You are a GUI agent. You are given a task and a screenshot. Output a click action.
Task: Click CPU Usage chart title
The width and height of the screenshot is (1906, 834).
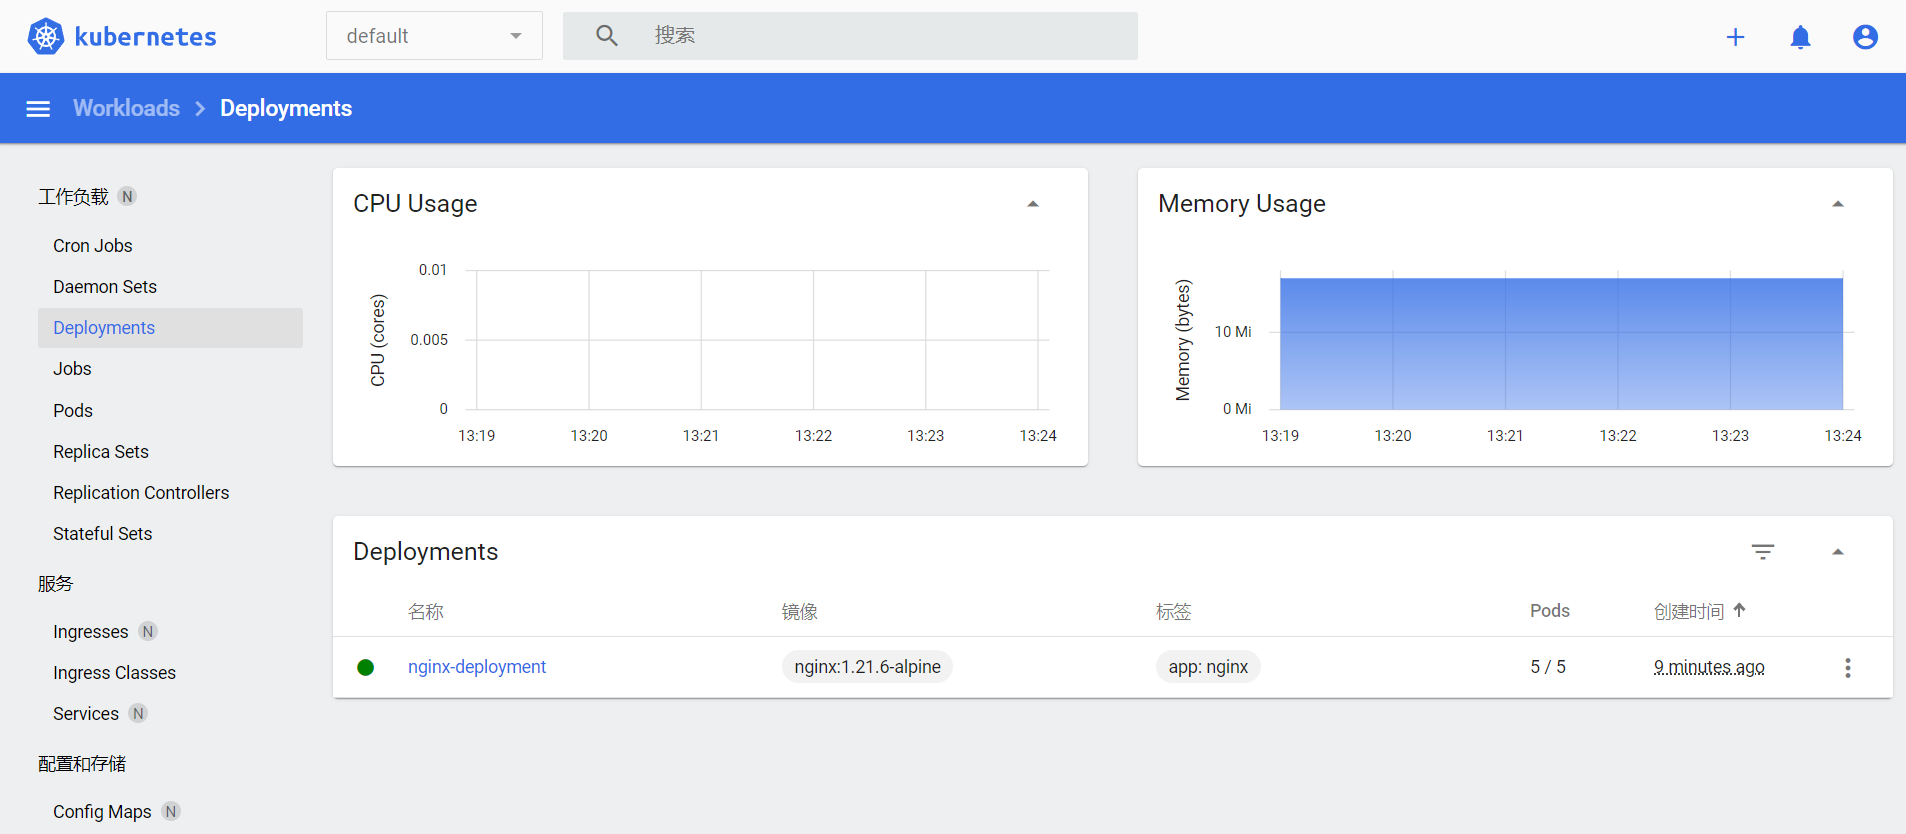[415, 204]
